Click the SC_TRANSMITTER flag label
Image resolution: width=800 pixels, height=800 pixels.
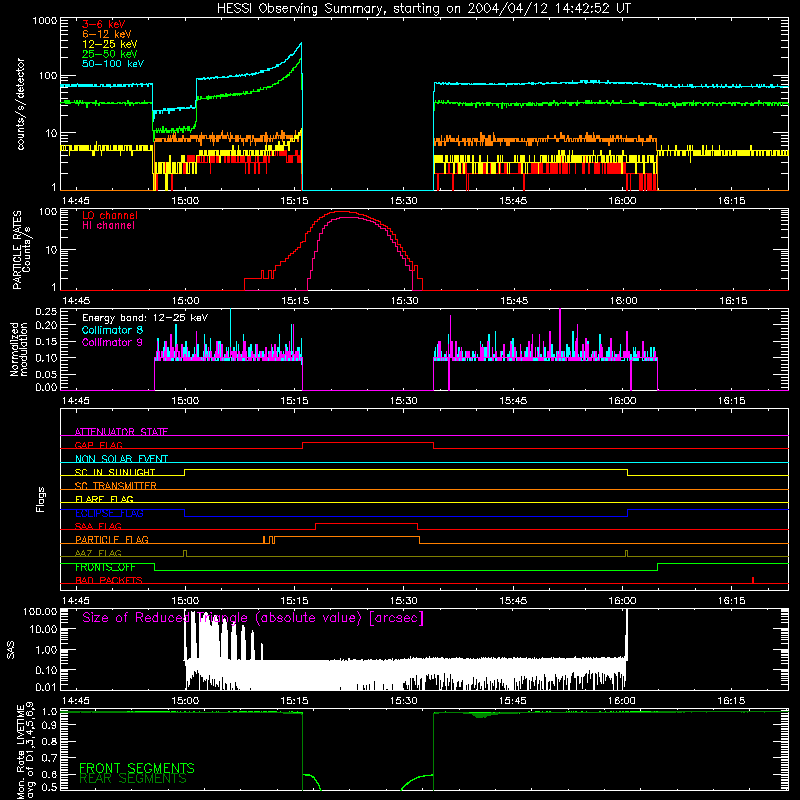point(116,486)
